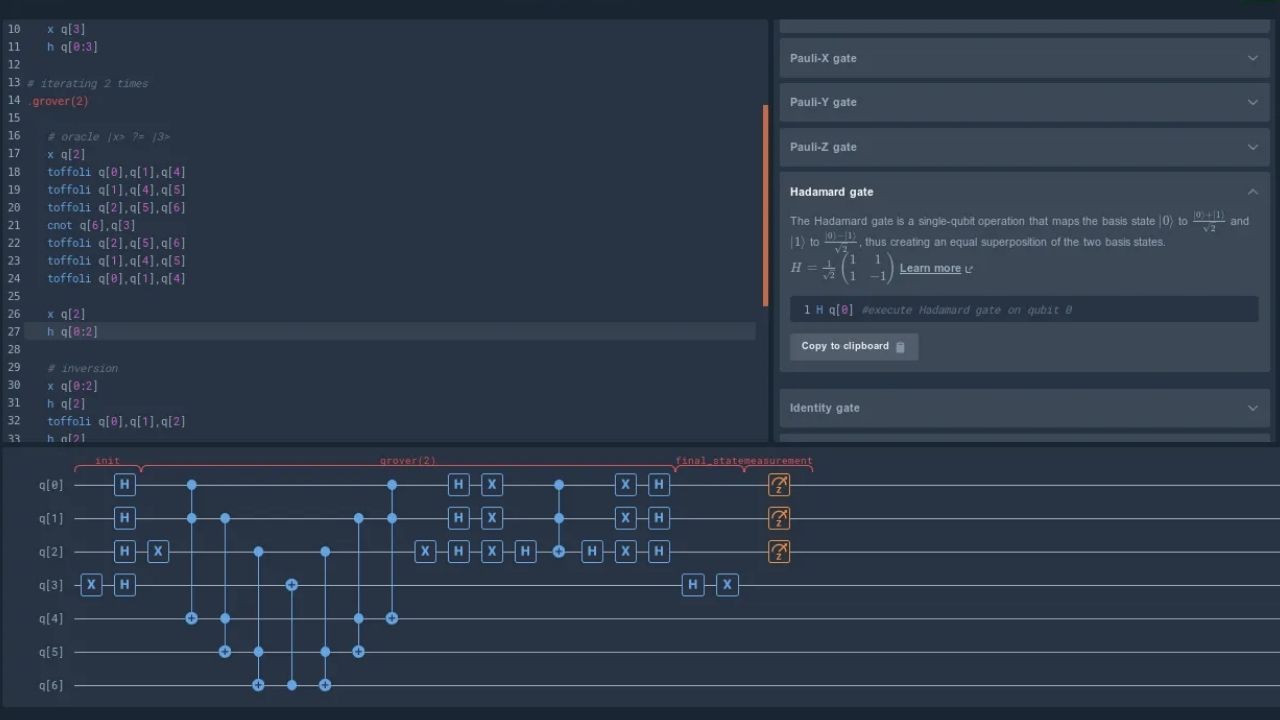Click the Z measurement icon on q[1]
The image size is (1280, 720).
(x=779, y=518)
